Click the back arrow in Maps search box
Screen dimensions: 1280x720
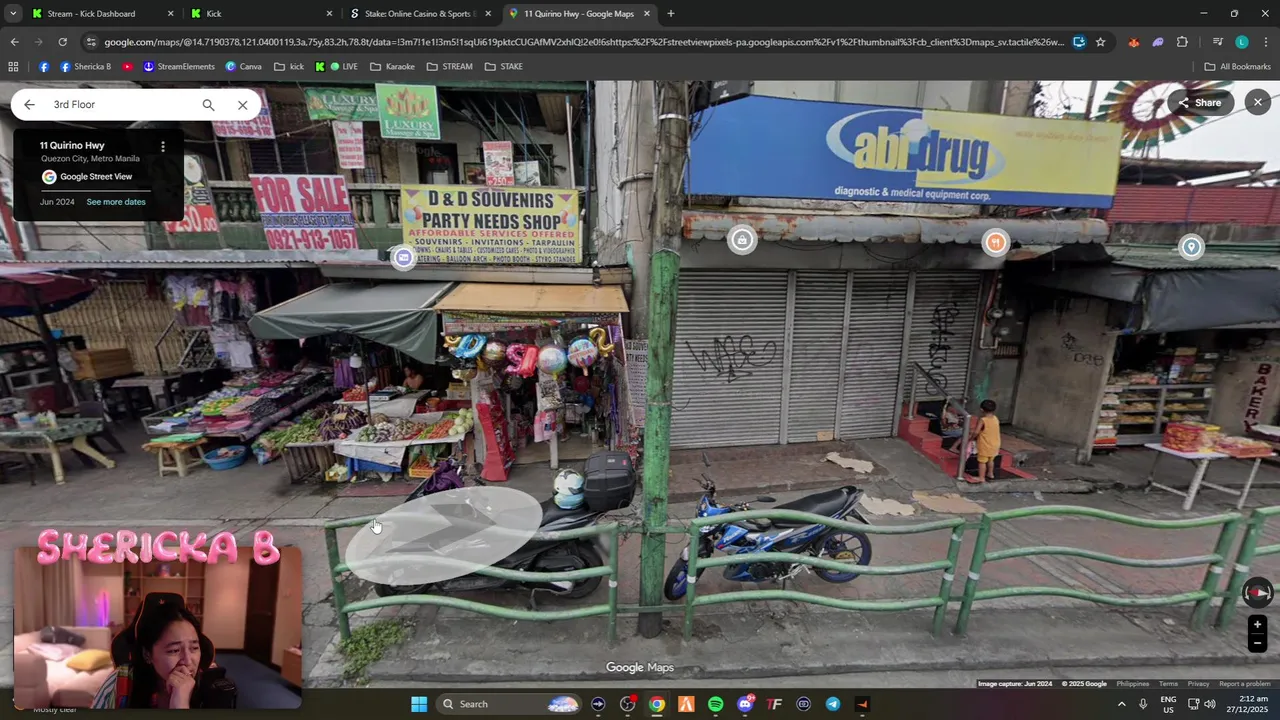click(29, 105)
